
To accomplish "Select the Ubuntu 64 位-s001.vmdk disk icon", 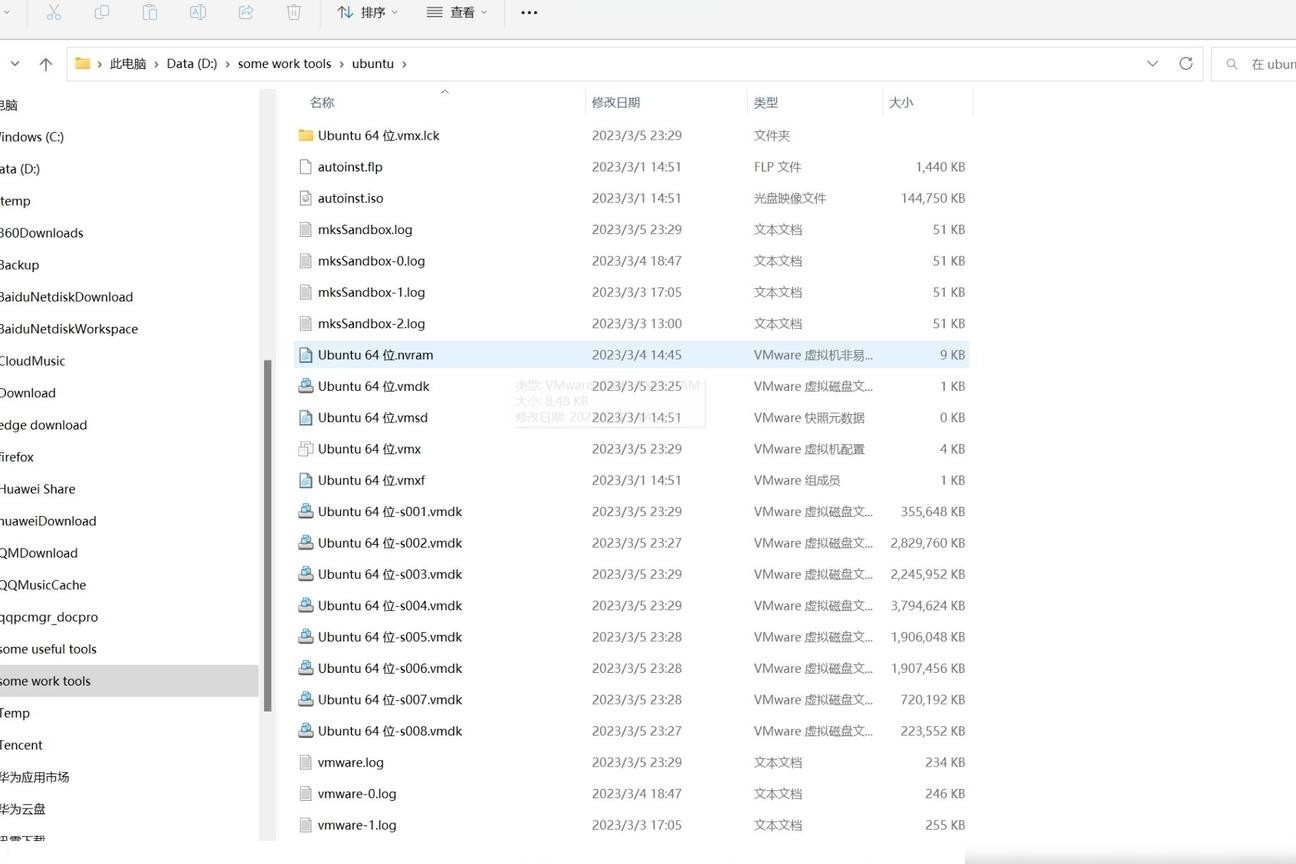I will point(306,511).
